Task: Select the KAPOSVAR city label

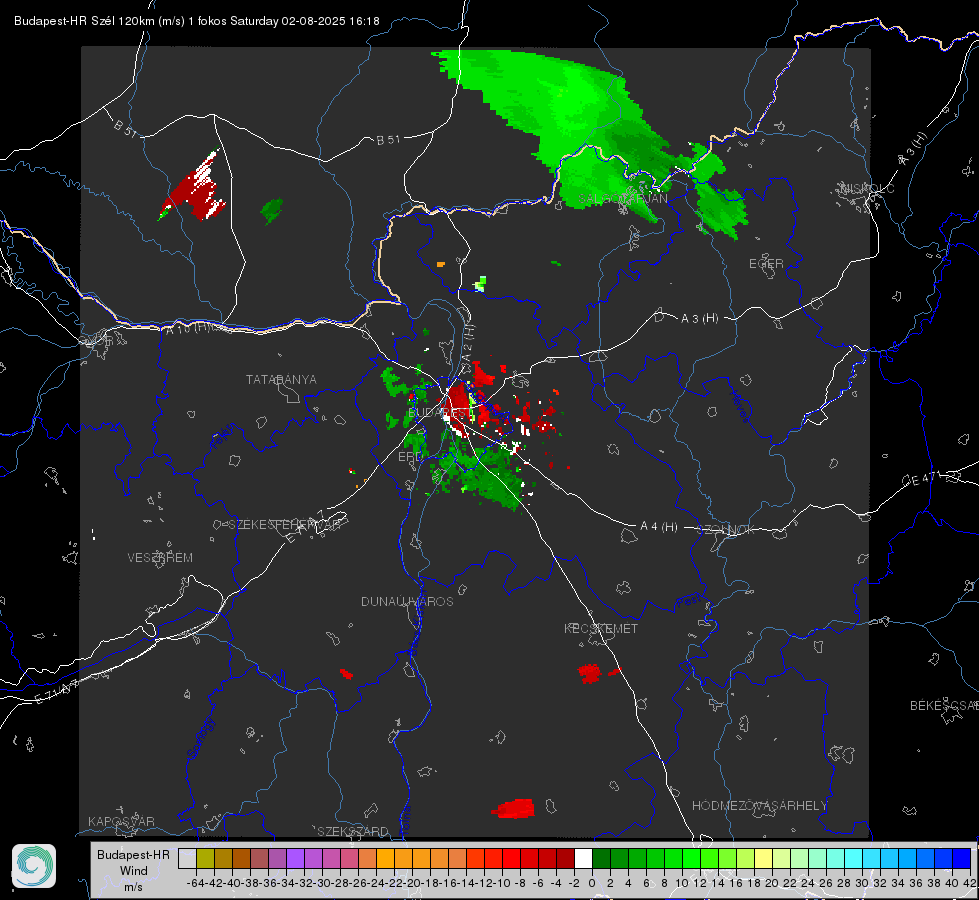Action: [121, 821]
